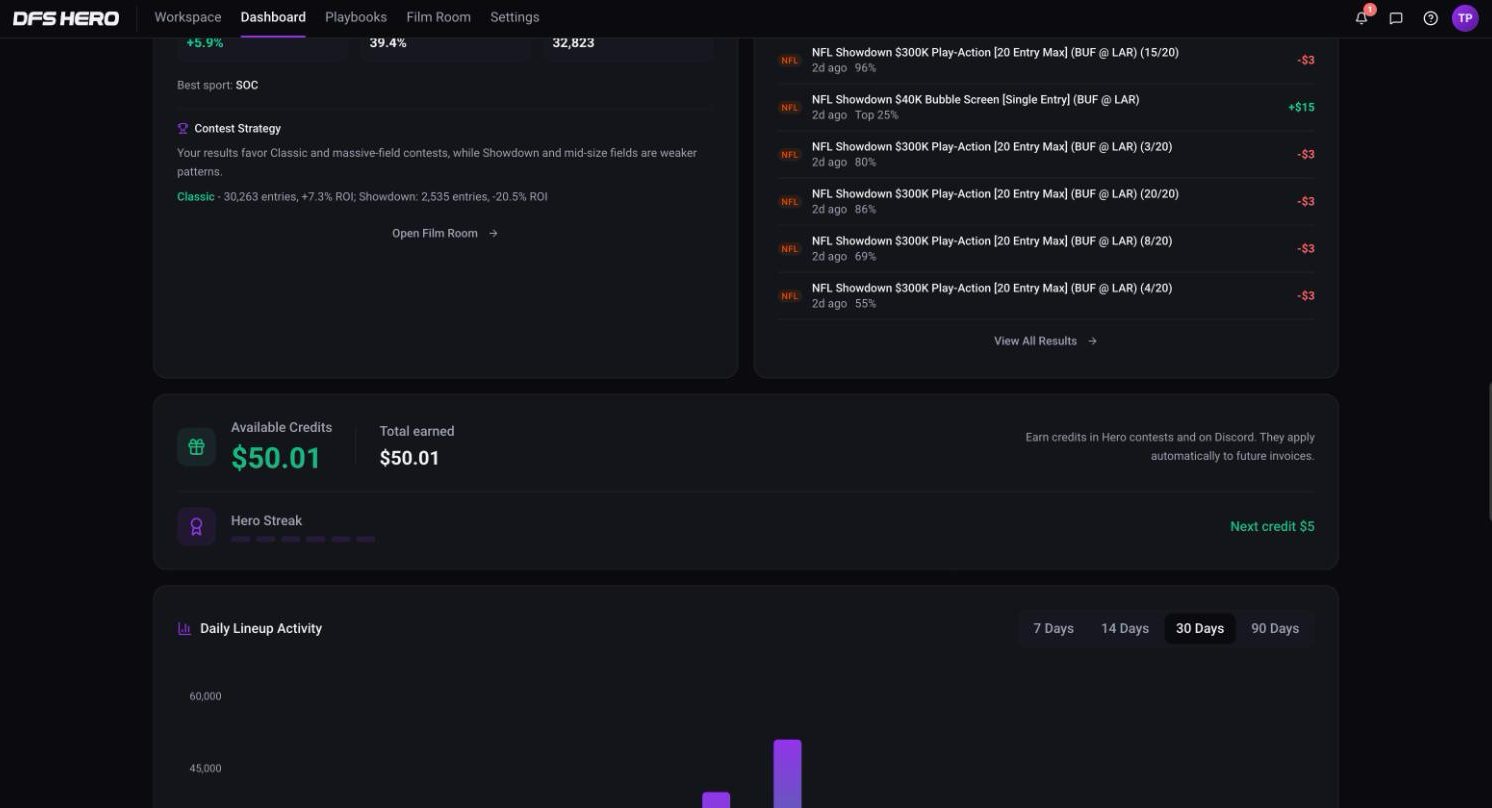The width and height of the screenshot is (1492, 808).
Task: Click the +5.9% stat value
Action: (x=205, y=43)
